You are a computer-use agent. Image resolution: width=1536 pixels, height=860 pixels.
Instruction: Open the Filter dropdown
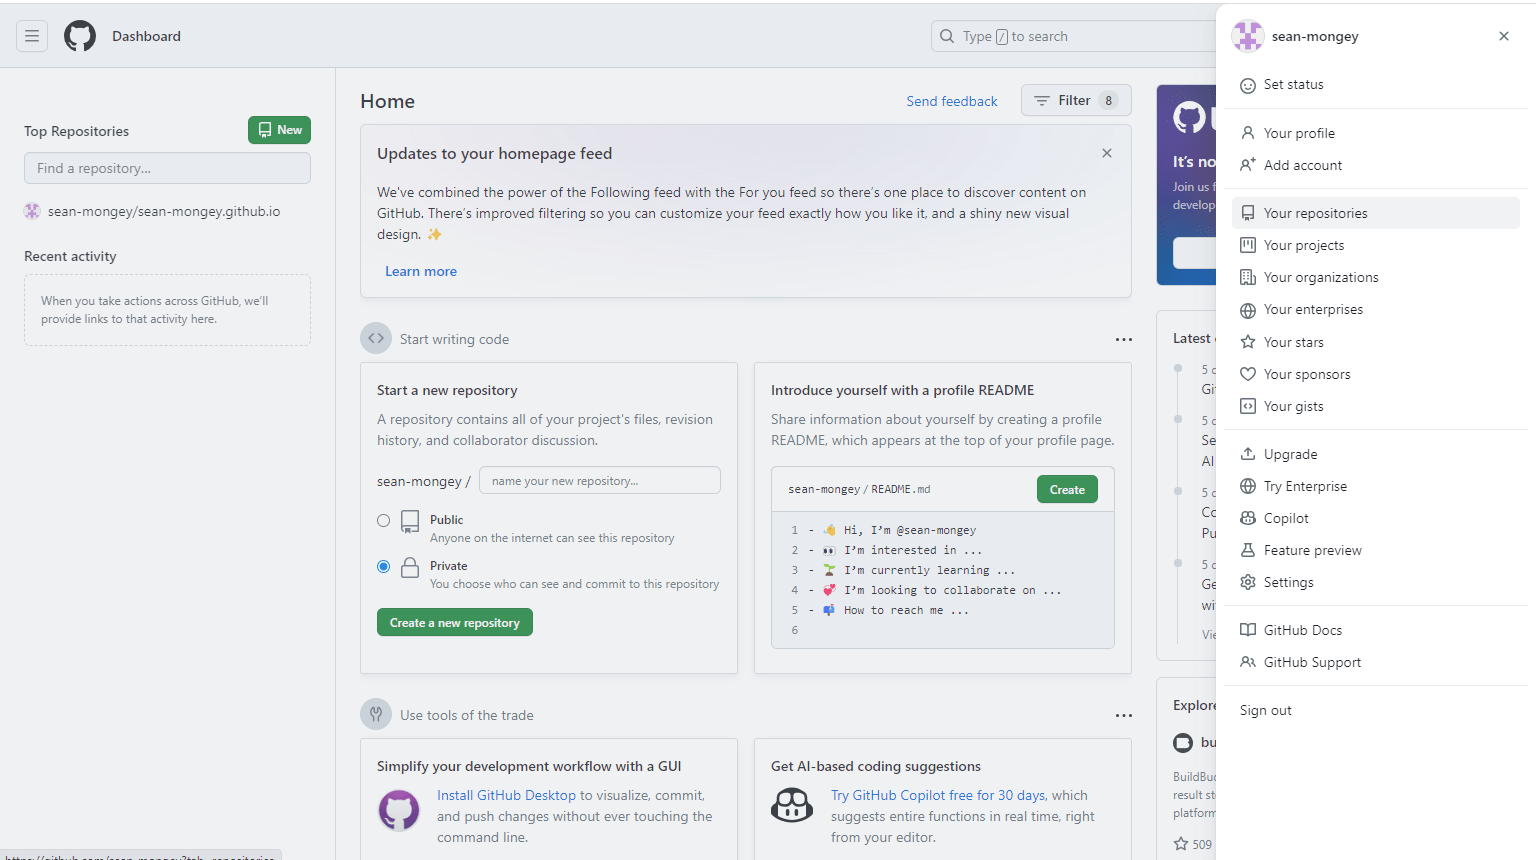(x=1076, y=100)
